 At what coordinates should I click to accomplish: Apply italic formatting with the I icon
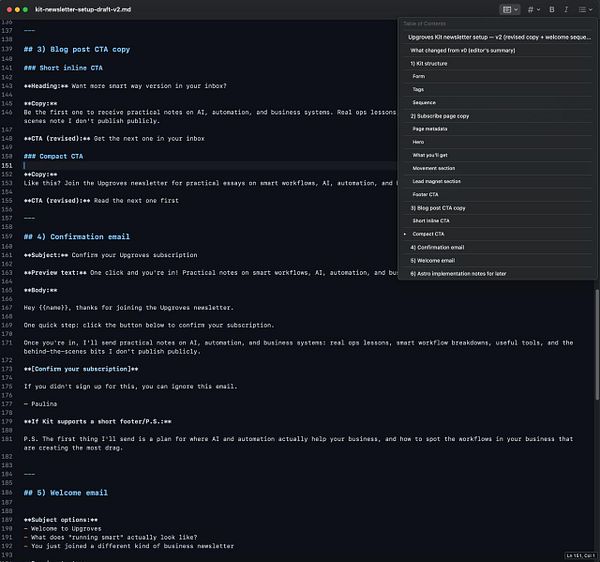[566, 10]
